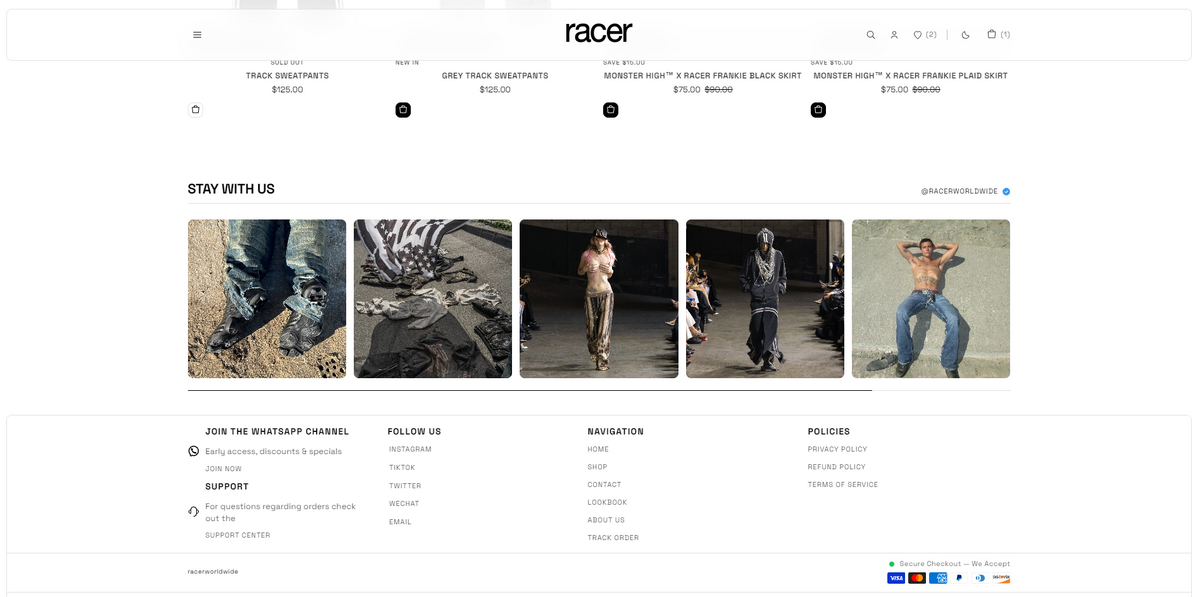Click the bag icon under Track Sweatpants
Image resolution: width=1200 pixels, height=597 pixels.
point(195,110)
